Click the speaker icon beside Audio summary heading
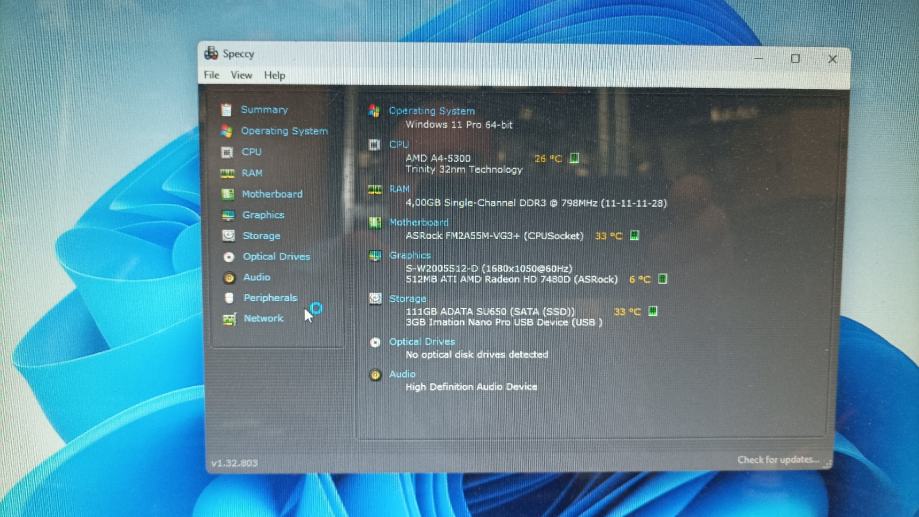The width and height of the screenshot is (919, 517). [x=375, y=375]
